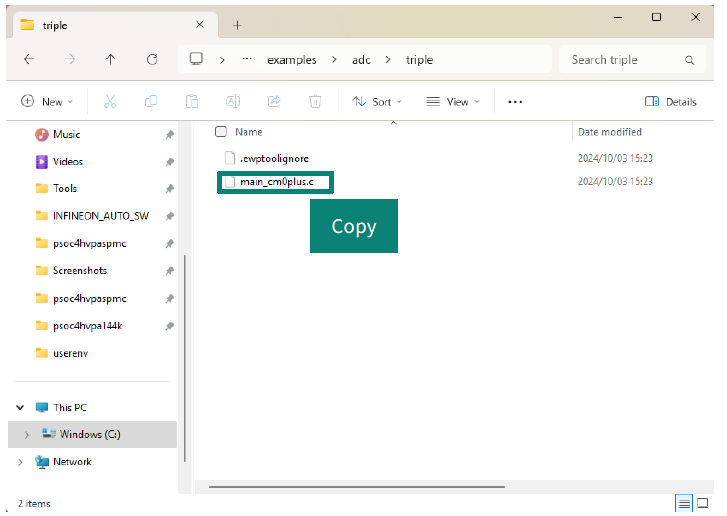Open the View dropdown
Image resolution: width=727 pixels, height=516 pixels.
tap(453, 102)
